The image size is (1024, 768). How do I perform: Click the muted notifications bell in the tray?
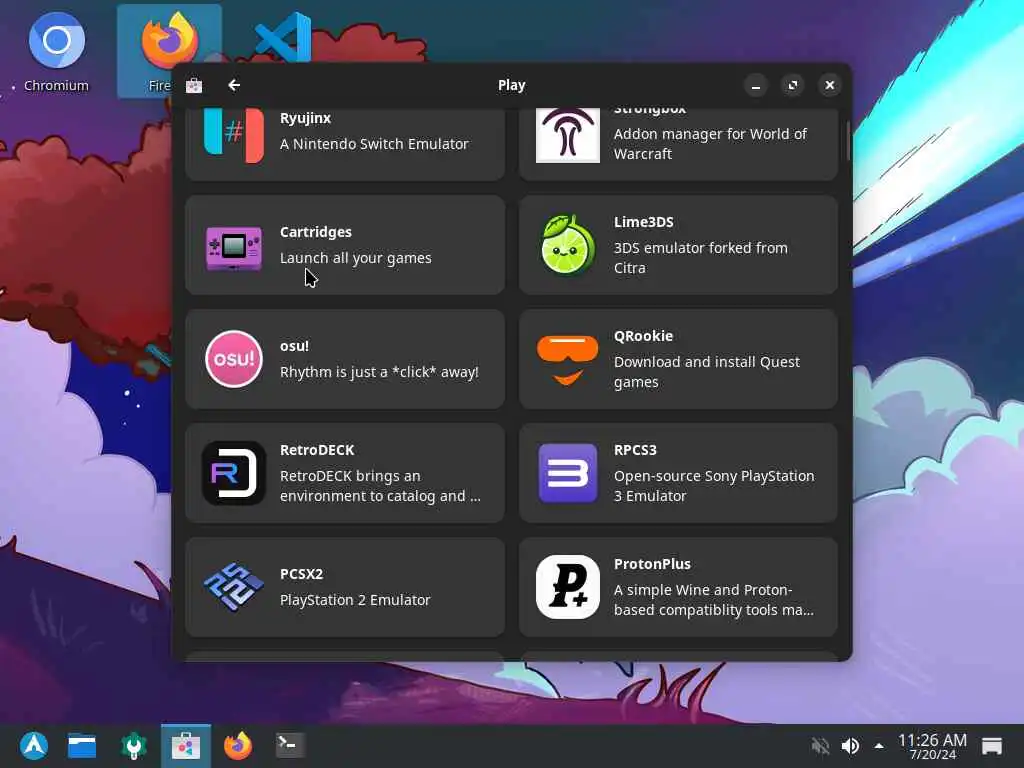[x=820, y=746]
